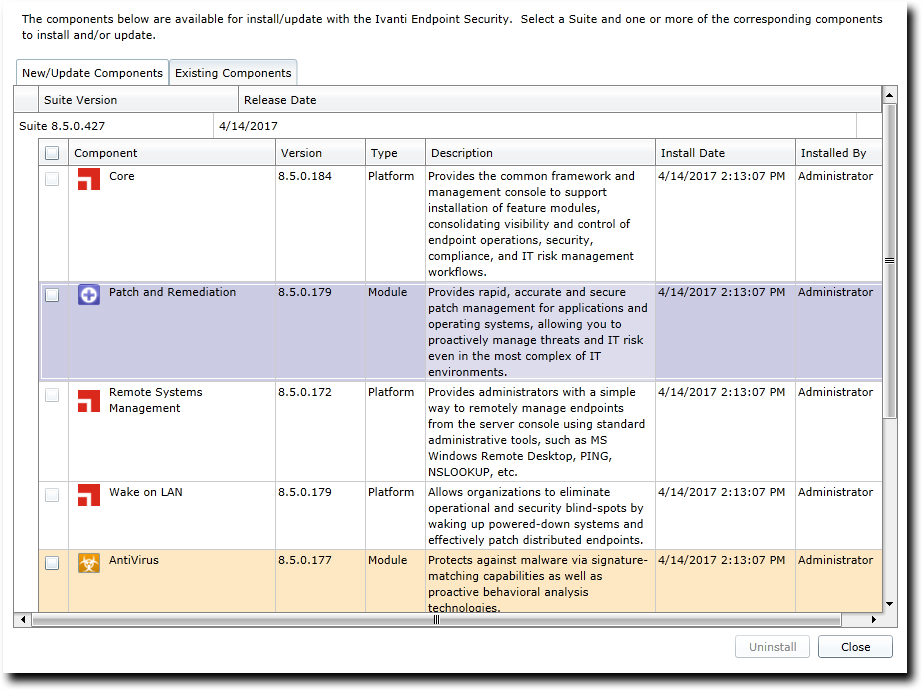Image resolution: width=922 pixels, height=690 pixels.
Task: Check the AntiVirus component checkbox
Action: (53, 561)
